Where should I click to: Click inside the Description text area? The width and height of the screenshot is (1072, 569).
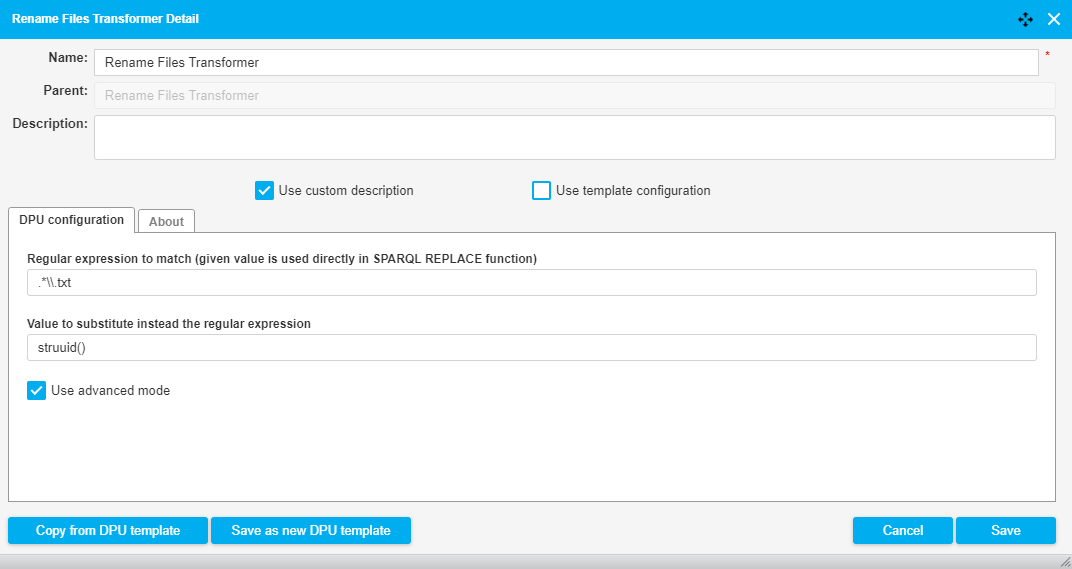click(574, 137)
